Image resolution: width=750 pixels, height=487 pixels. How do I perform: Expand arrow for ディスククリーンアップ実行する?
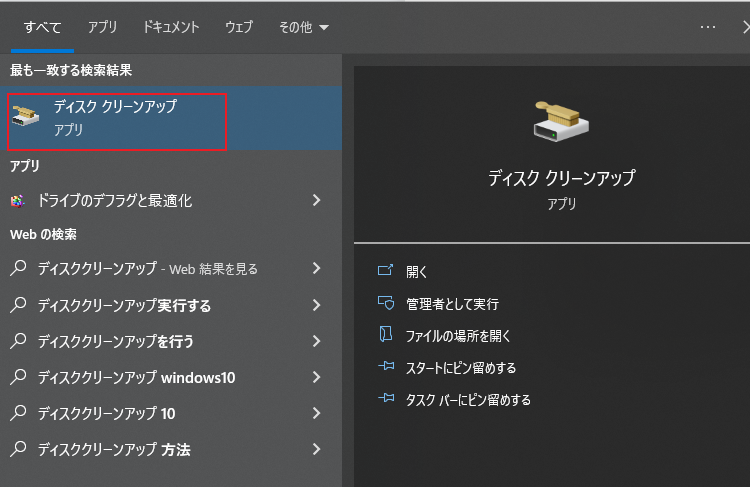coord(316,305)
